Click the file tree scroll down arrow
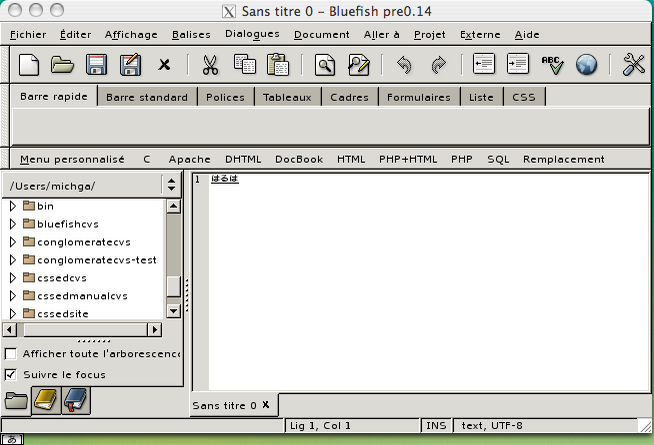The image size is (654, 445). click(x=173, y=311)
